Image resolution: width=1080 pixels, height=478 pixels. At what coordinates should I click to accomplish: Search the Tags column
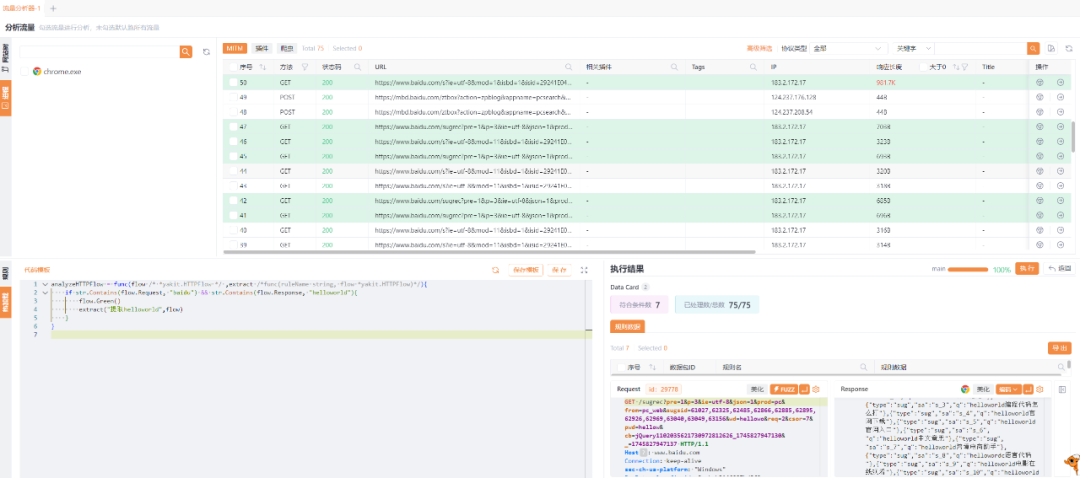coord(755,67)
